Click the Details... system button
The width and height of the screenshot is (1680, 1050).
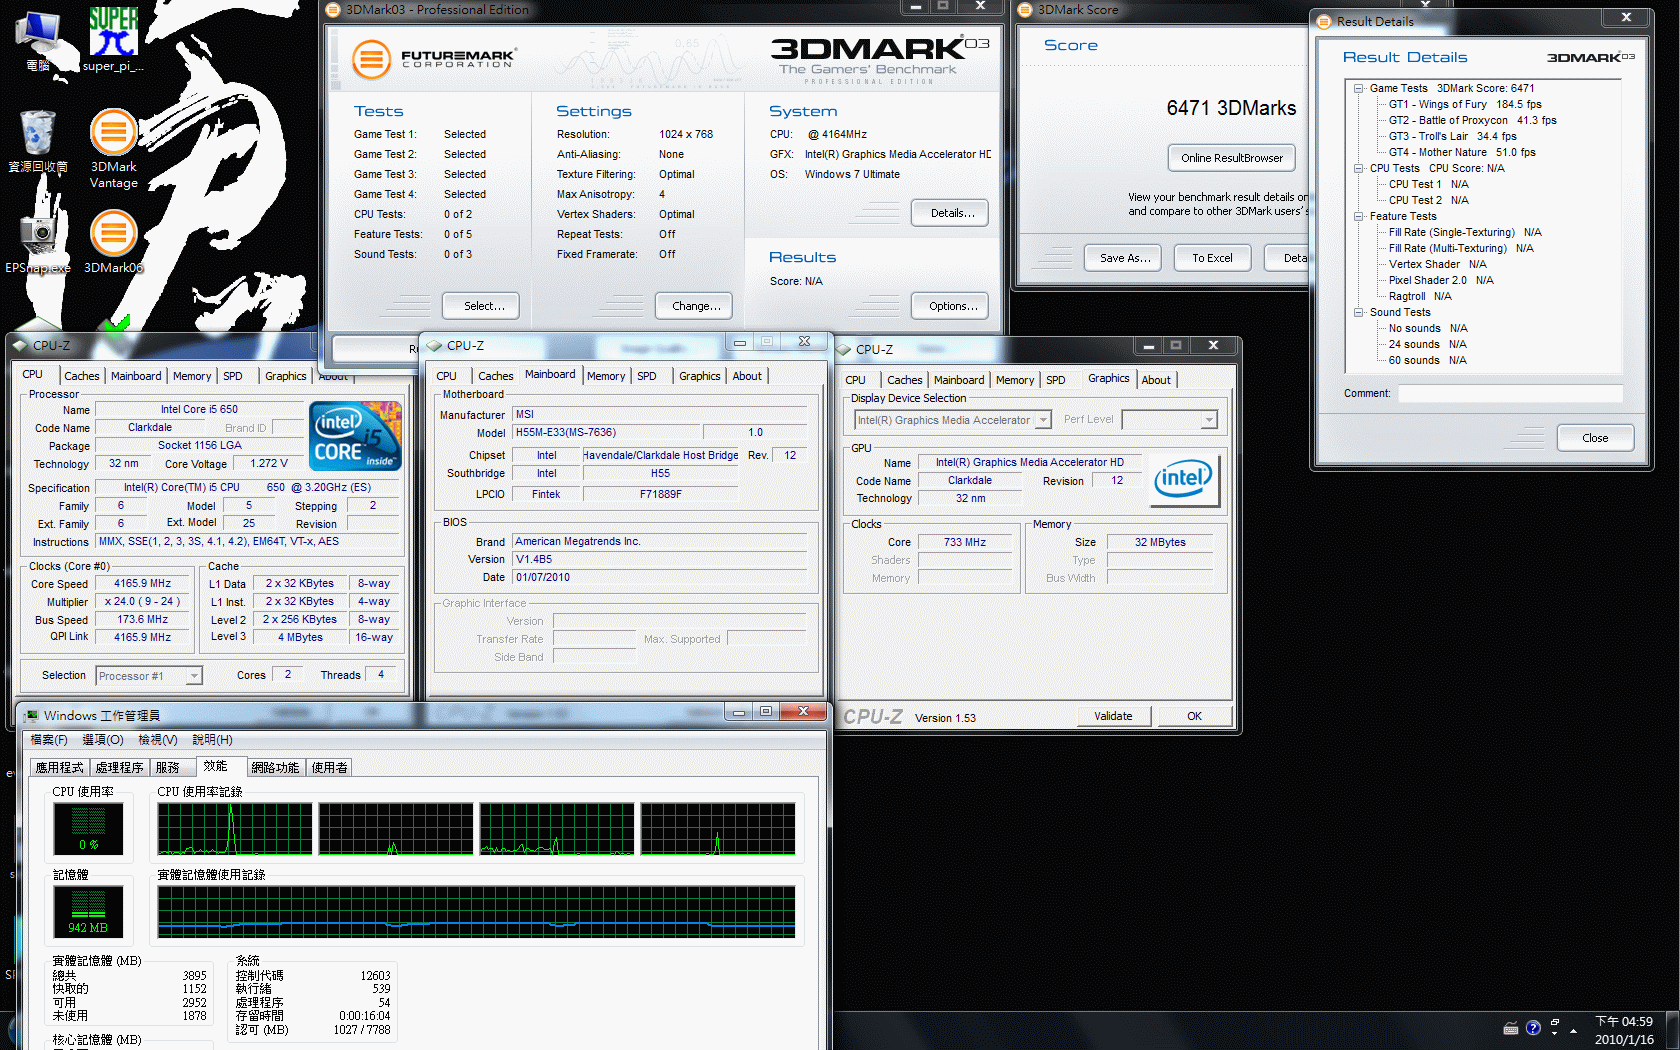(x=950, y=213)
